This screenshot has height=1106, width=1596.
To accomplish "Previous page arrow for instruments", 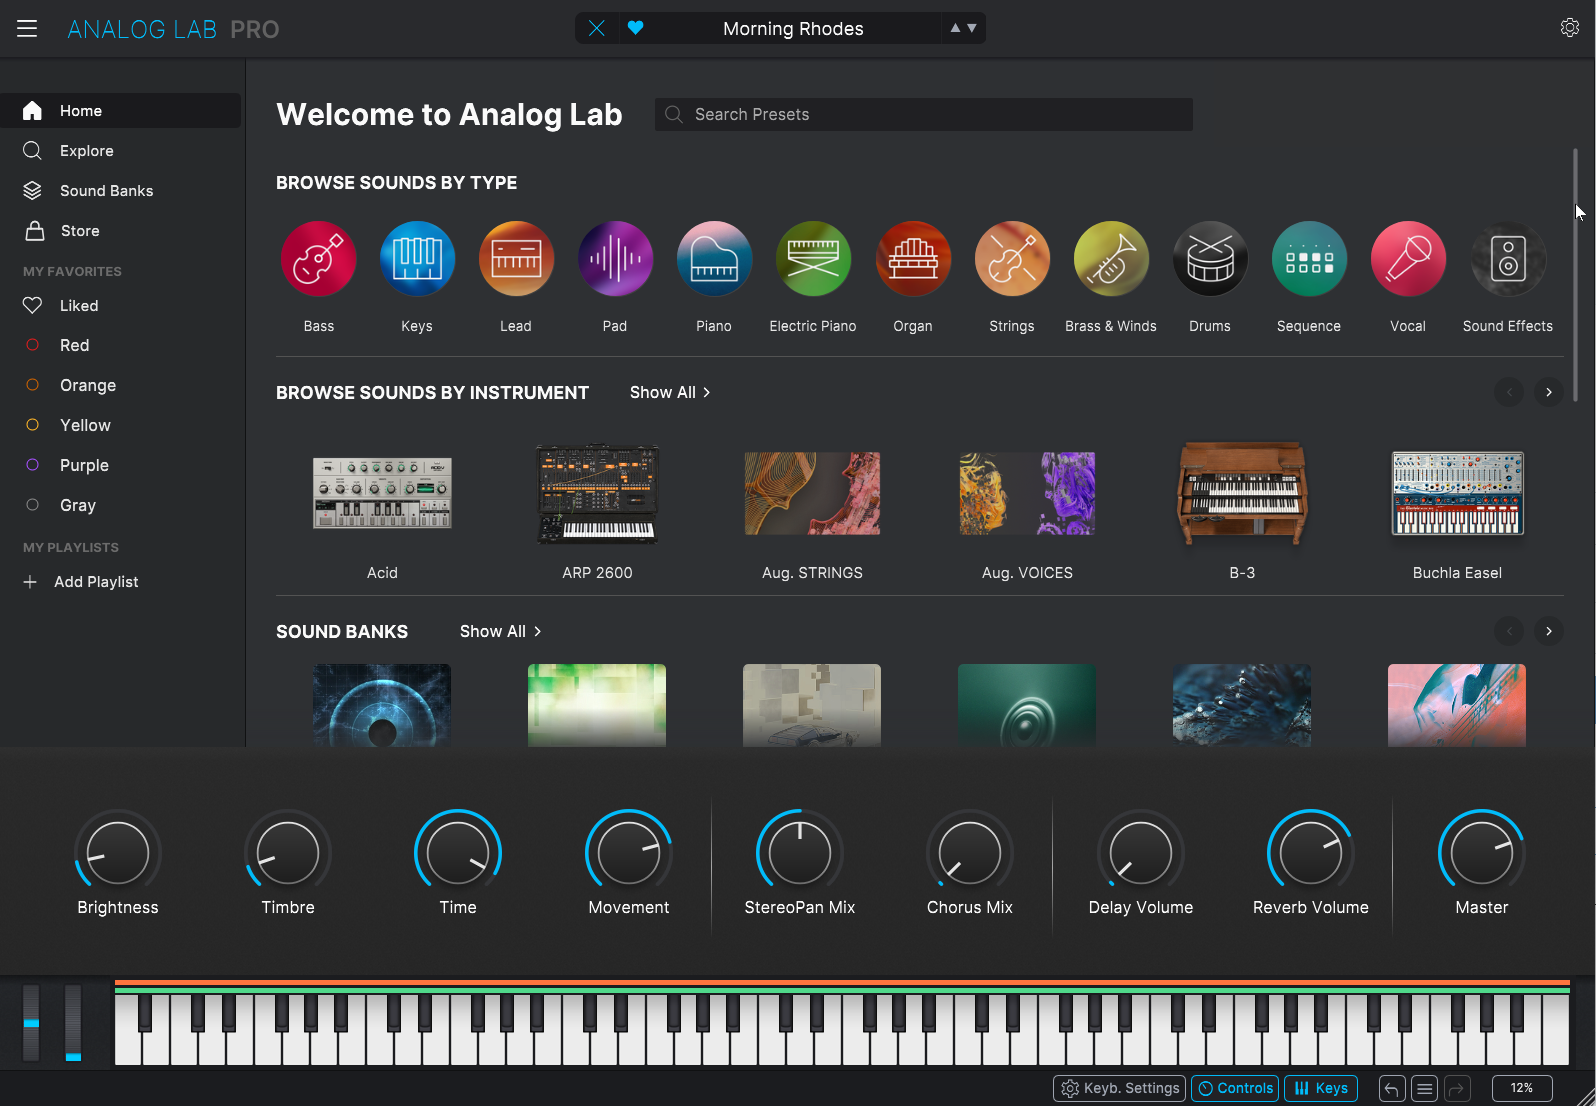I will [x=1509, y=392].
